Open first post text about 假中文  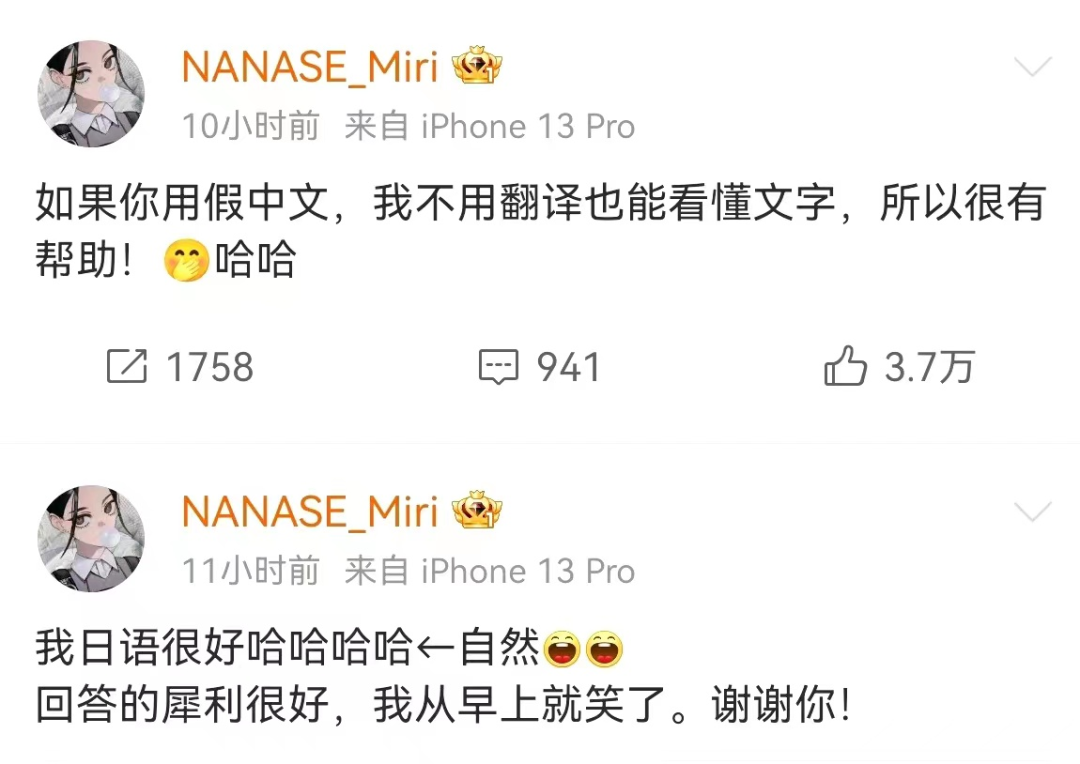tap(541, 231)
